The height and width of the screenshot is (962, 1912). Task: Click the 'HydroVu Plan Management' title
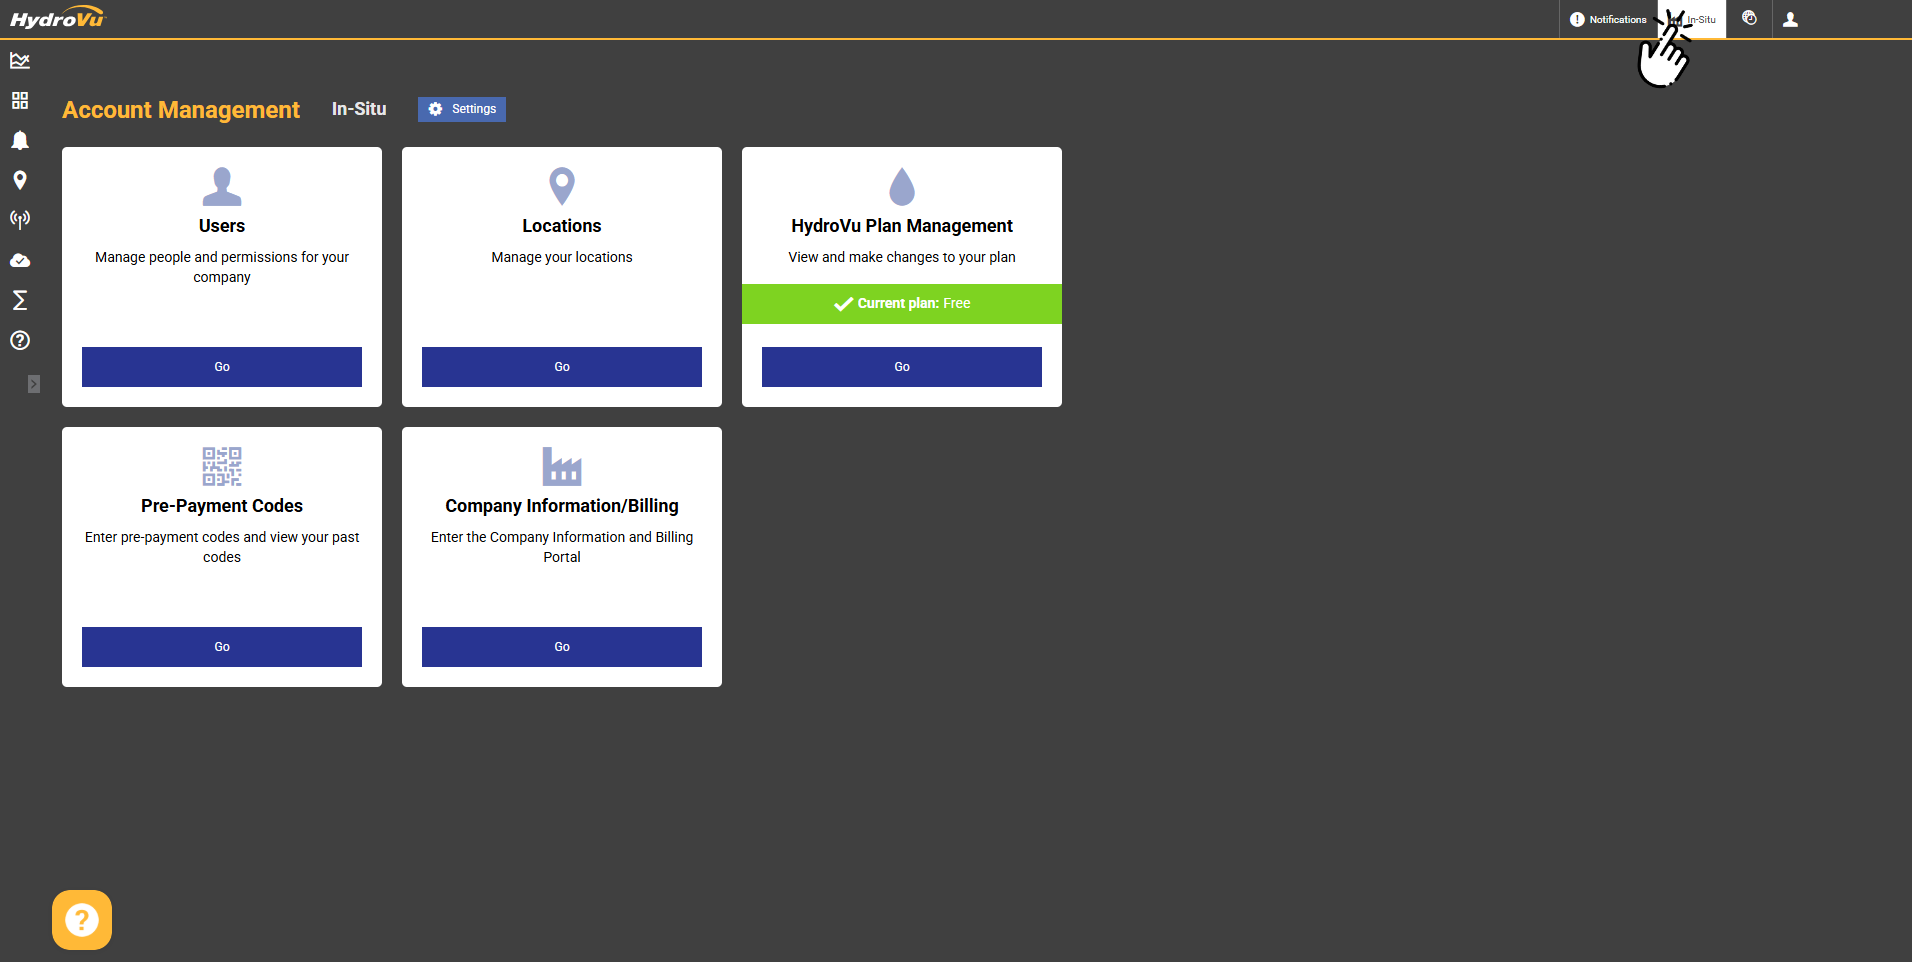902,226
